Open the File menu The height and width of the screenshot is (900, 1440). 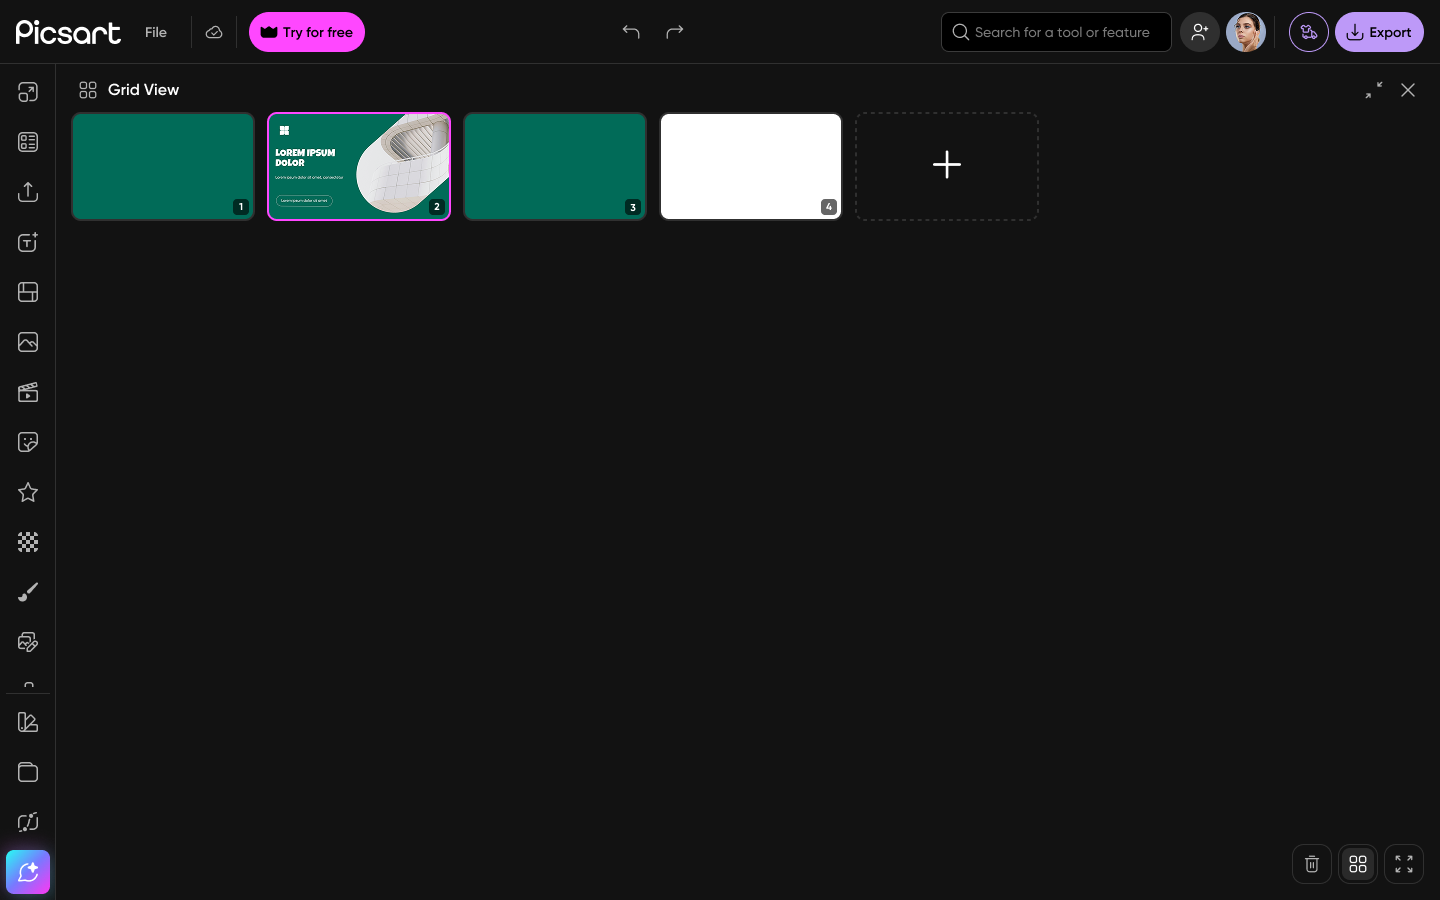156,32
